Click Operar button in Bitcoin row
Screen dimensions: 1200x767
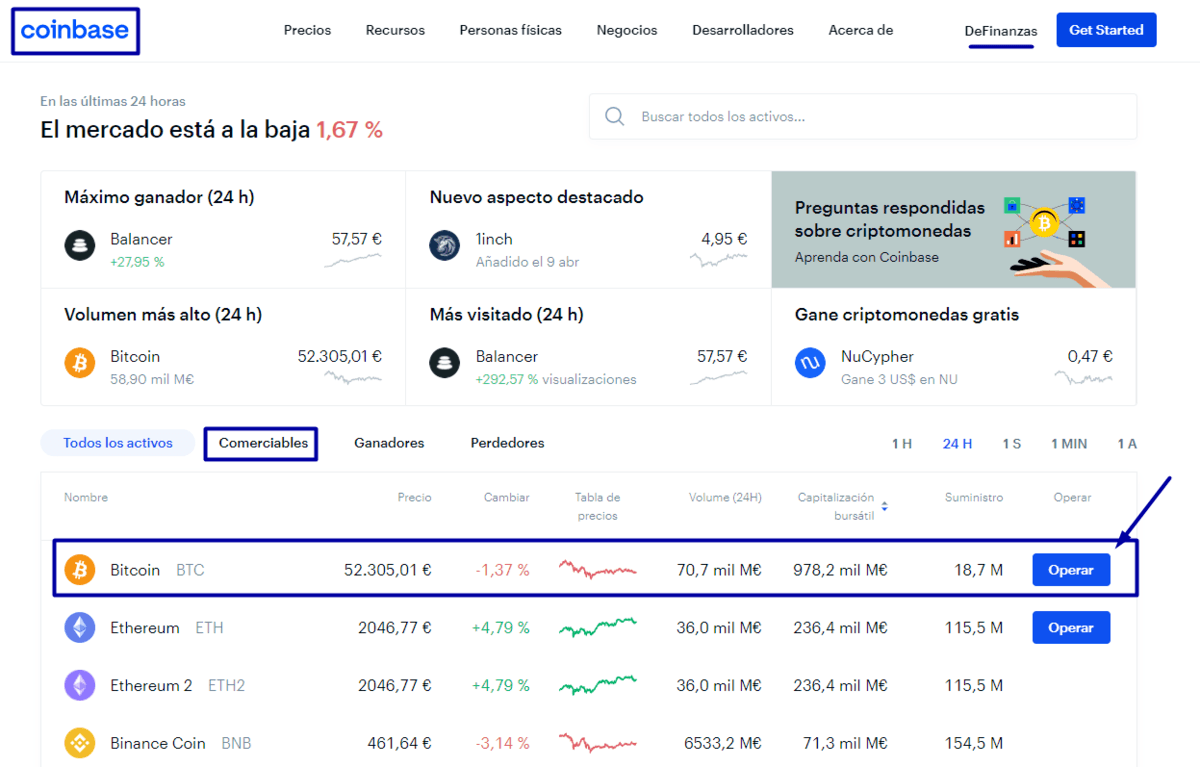pyautogui.click(x=1071, y=570)
